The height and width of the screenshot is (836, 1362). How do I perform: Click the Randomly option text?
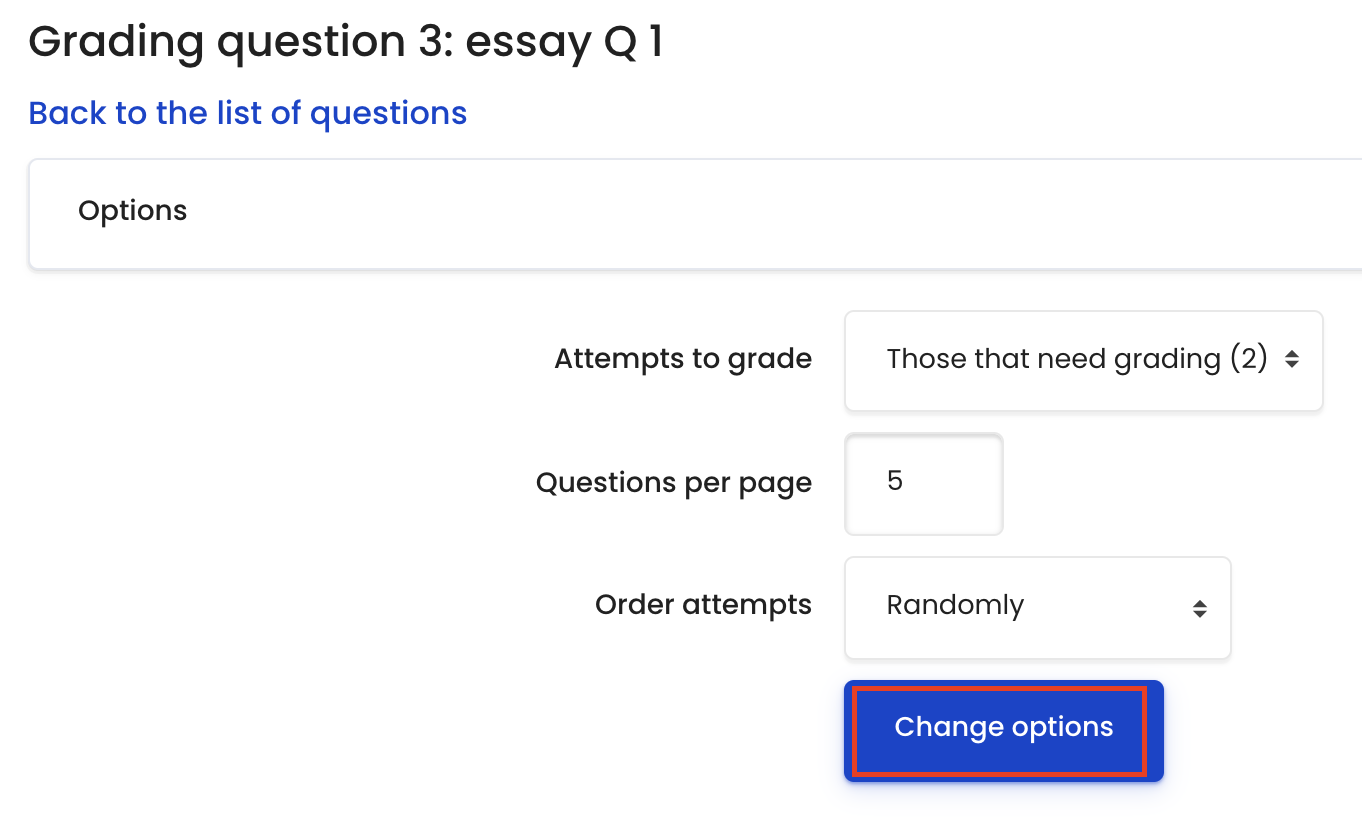point(955,606)
